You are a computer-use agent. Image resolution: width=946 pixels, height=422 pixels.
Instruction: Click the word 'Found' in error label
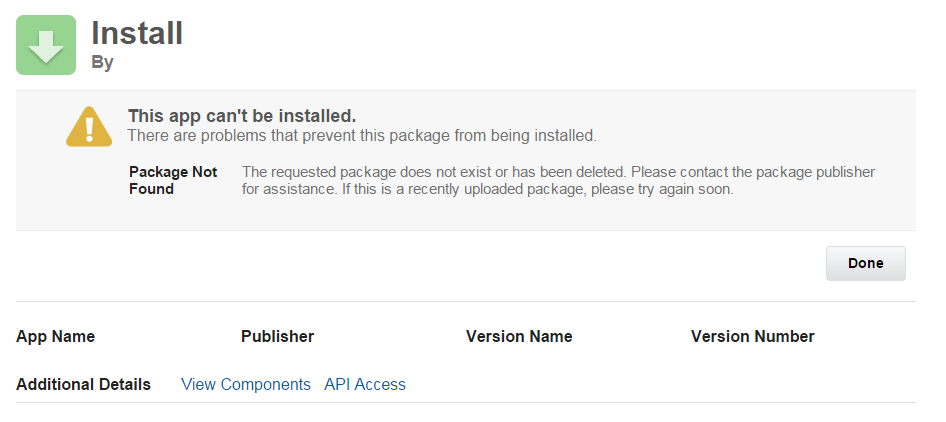151,189
